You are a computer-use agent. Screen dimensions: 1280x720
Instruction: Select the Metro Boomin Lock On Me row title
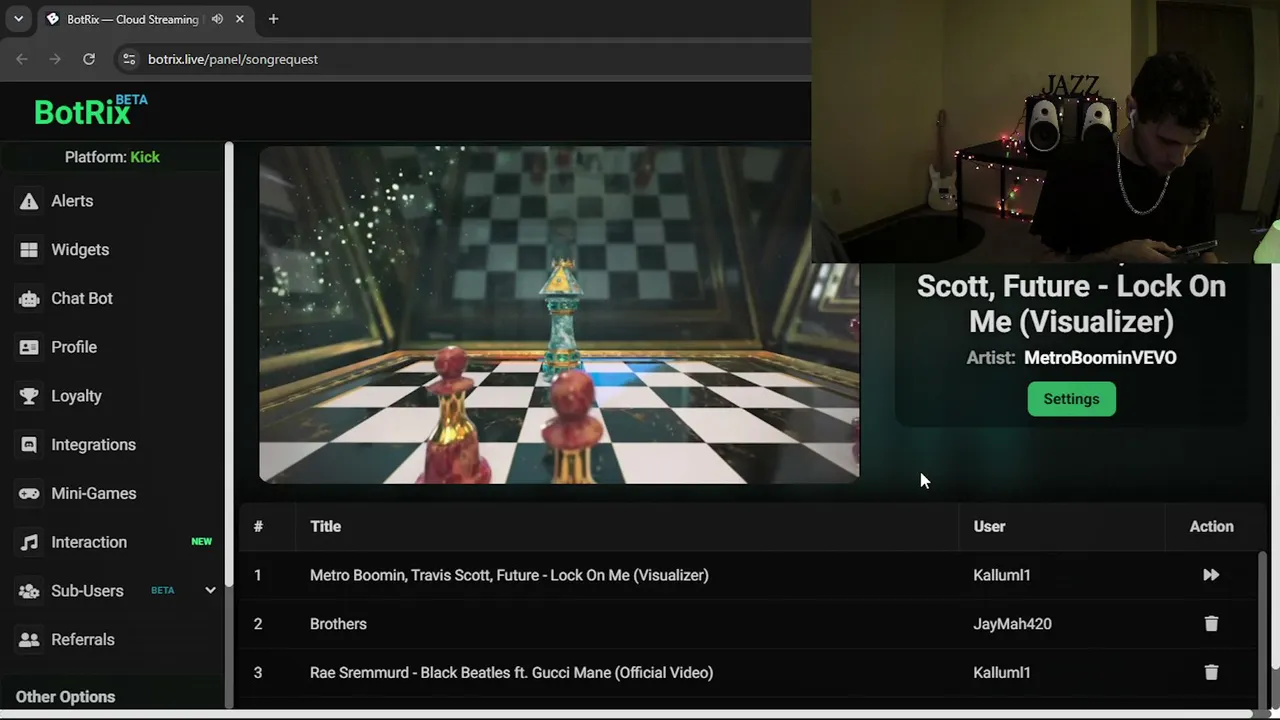[x=509, y=575]
